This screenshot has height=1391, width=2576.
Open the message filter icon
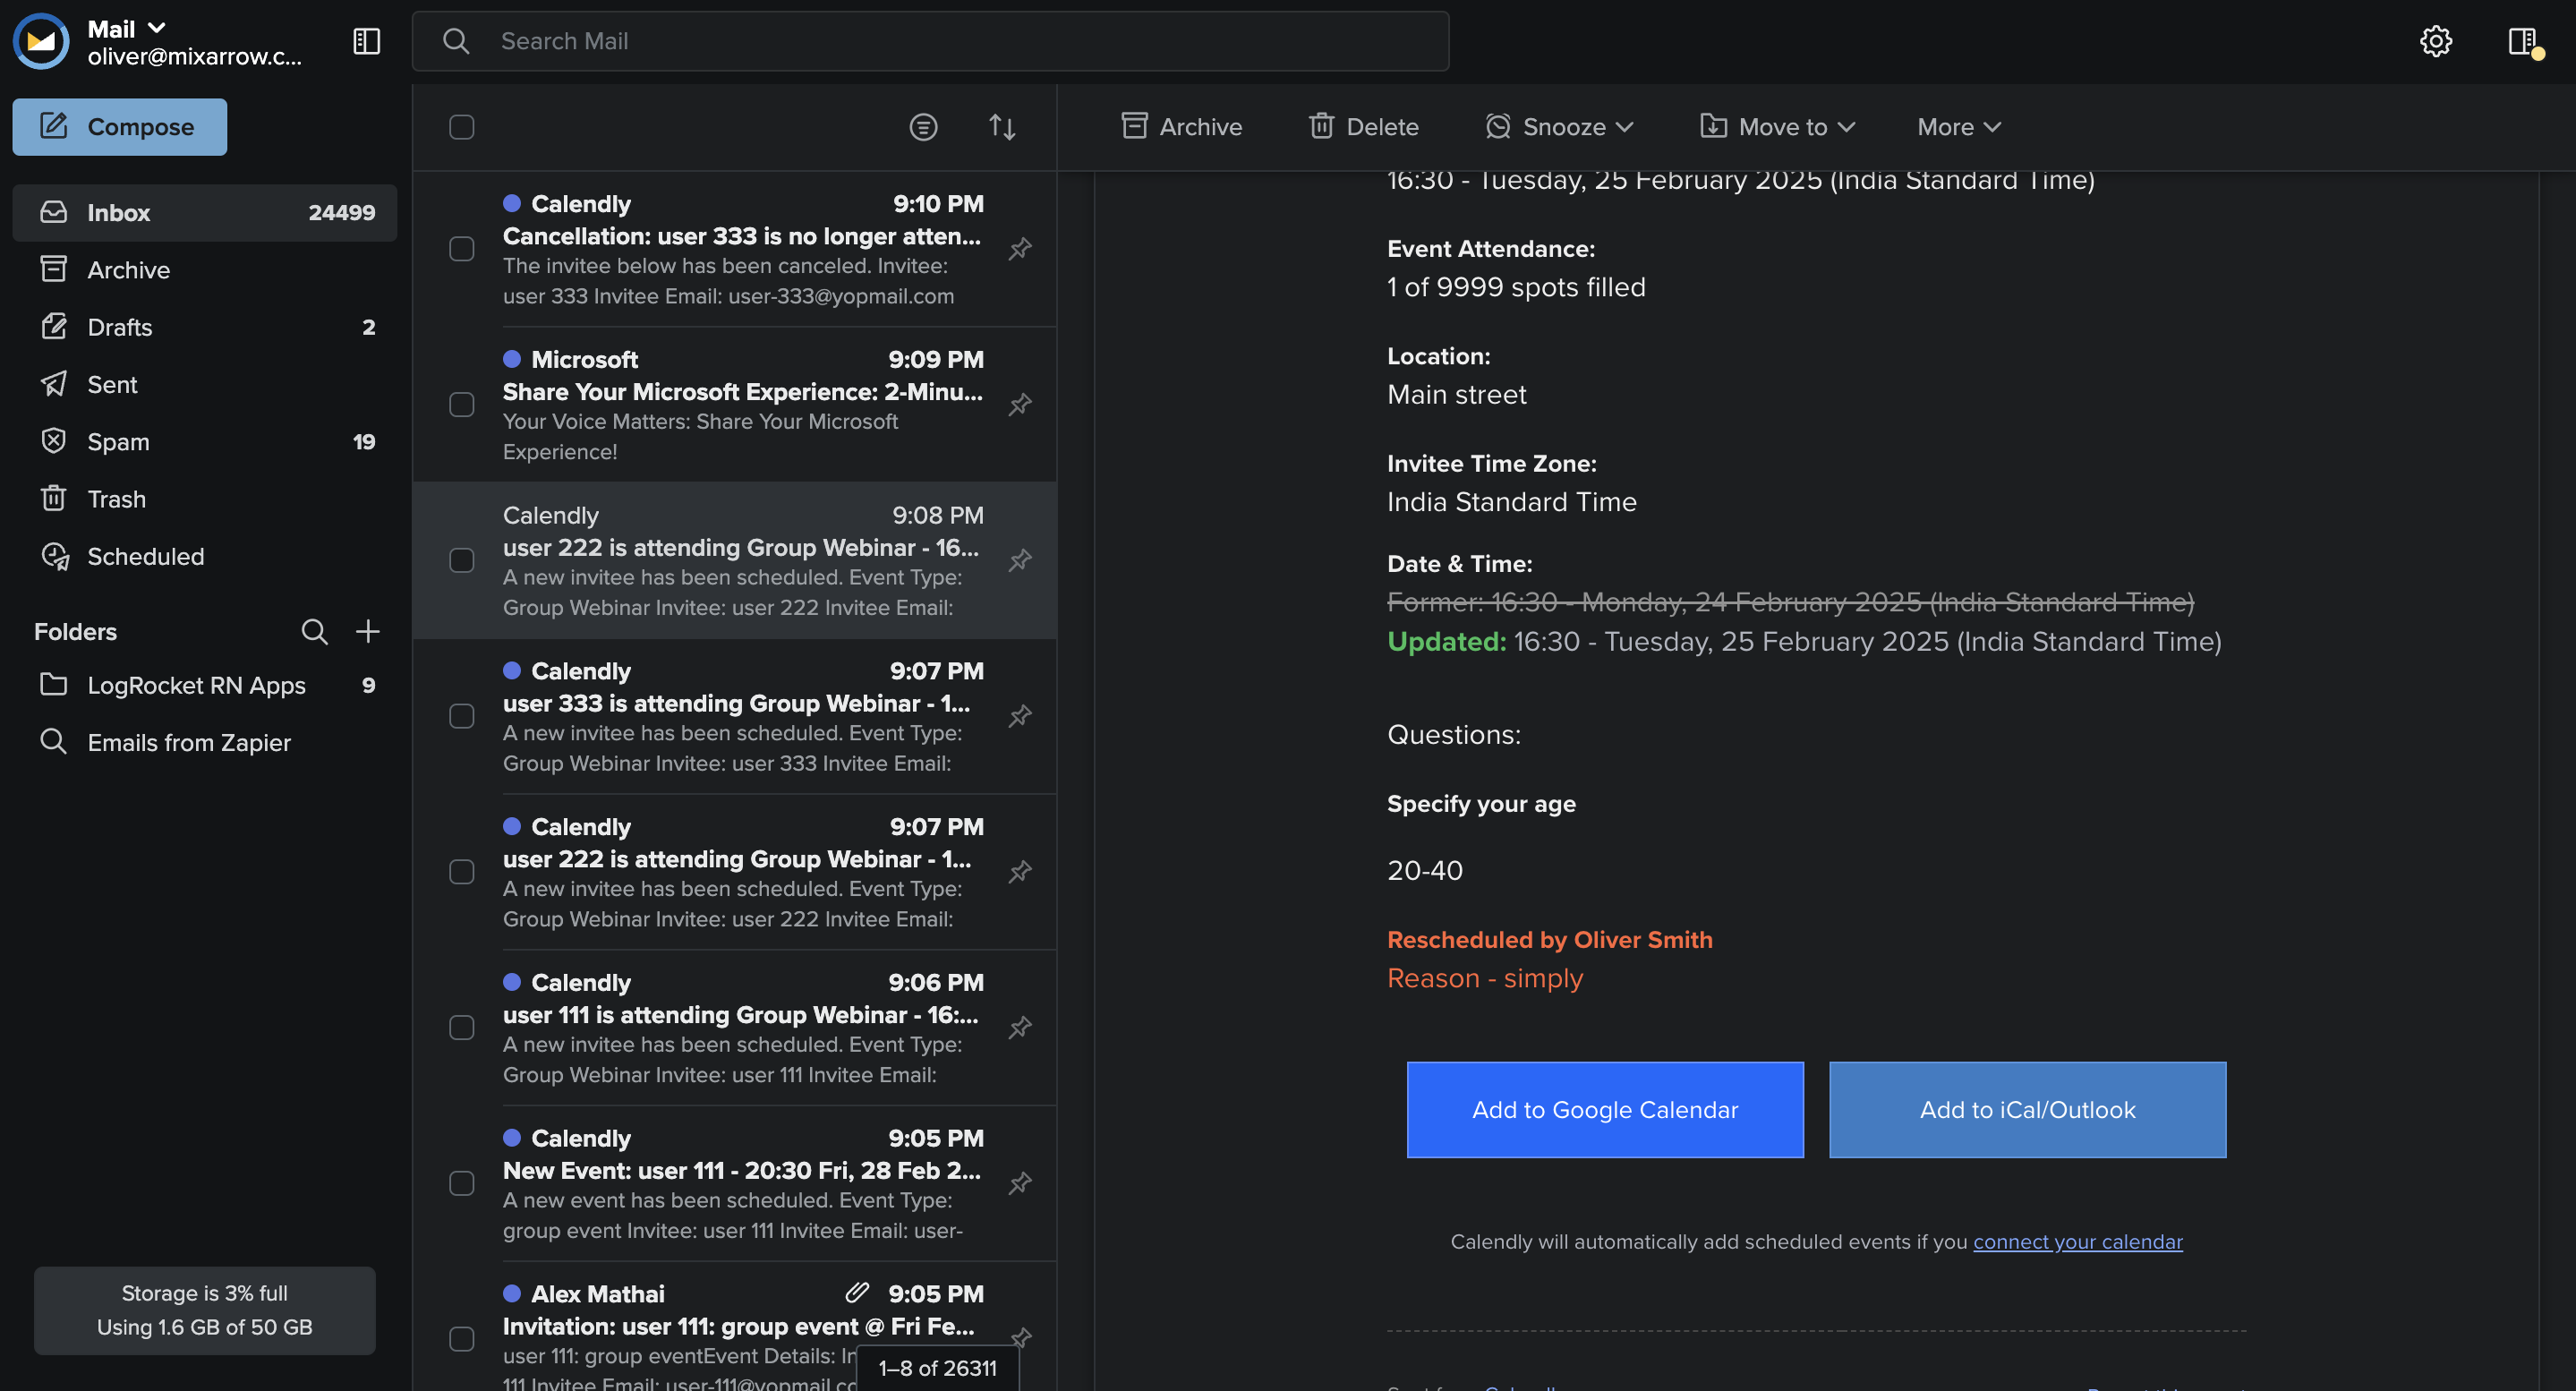coord(923,127)
